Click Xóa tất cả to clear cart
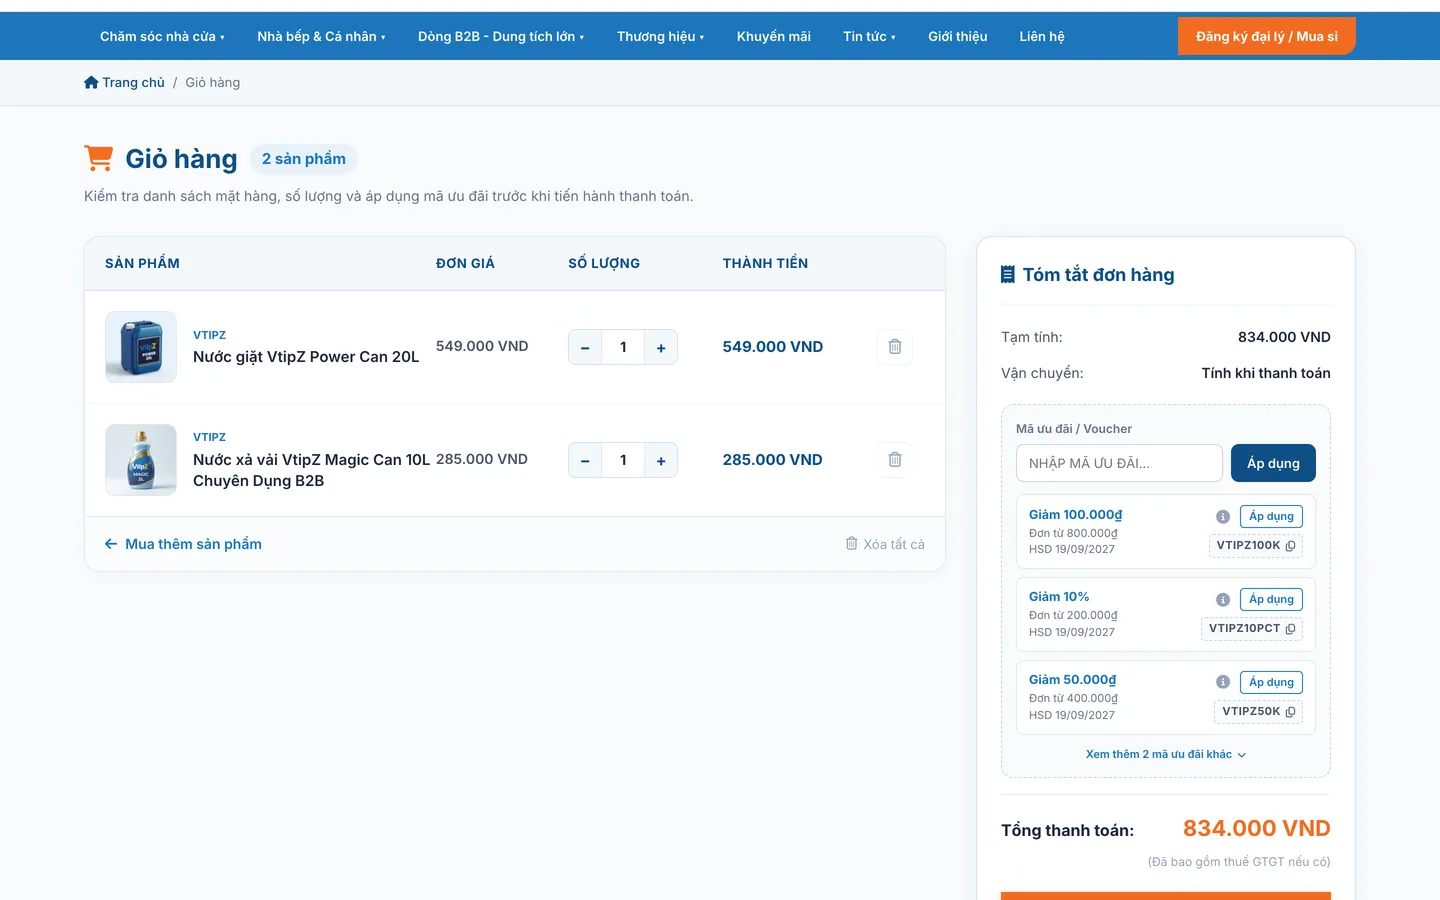Viewport: 1440px width, 900px height. coord(885,544)
